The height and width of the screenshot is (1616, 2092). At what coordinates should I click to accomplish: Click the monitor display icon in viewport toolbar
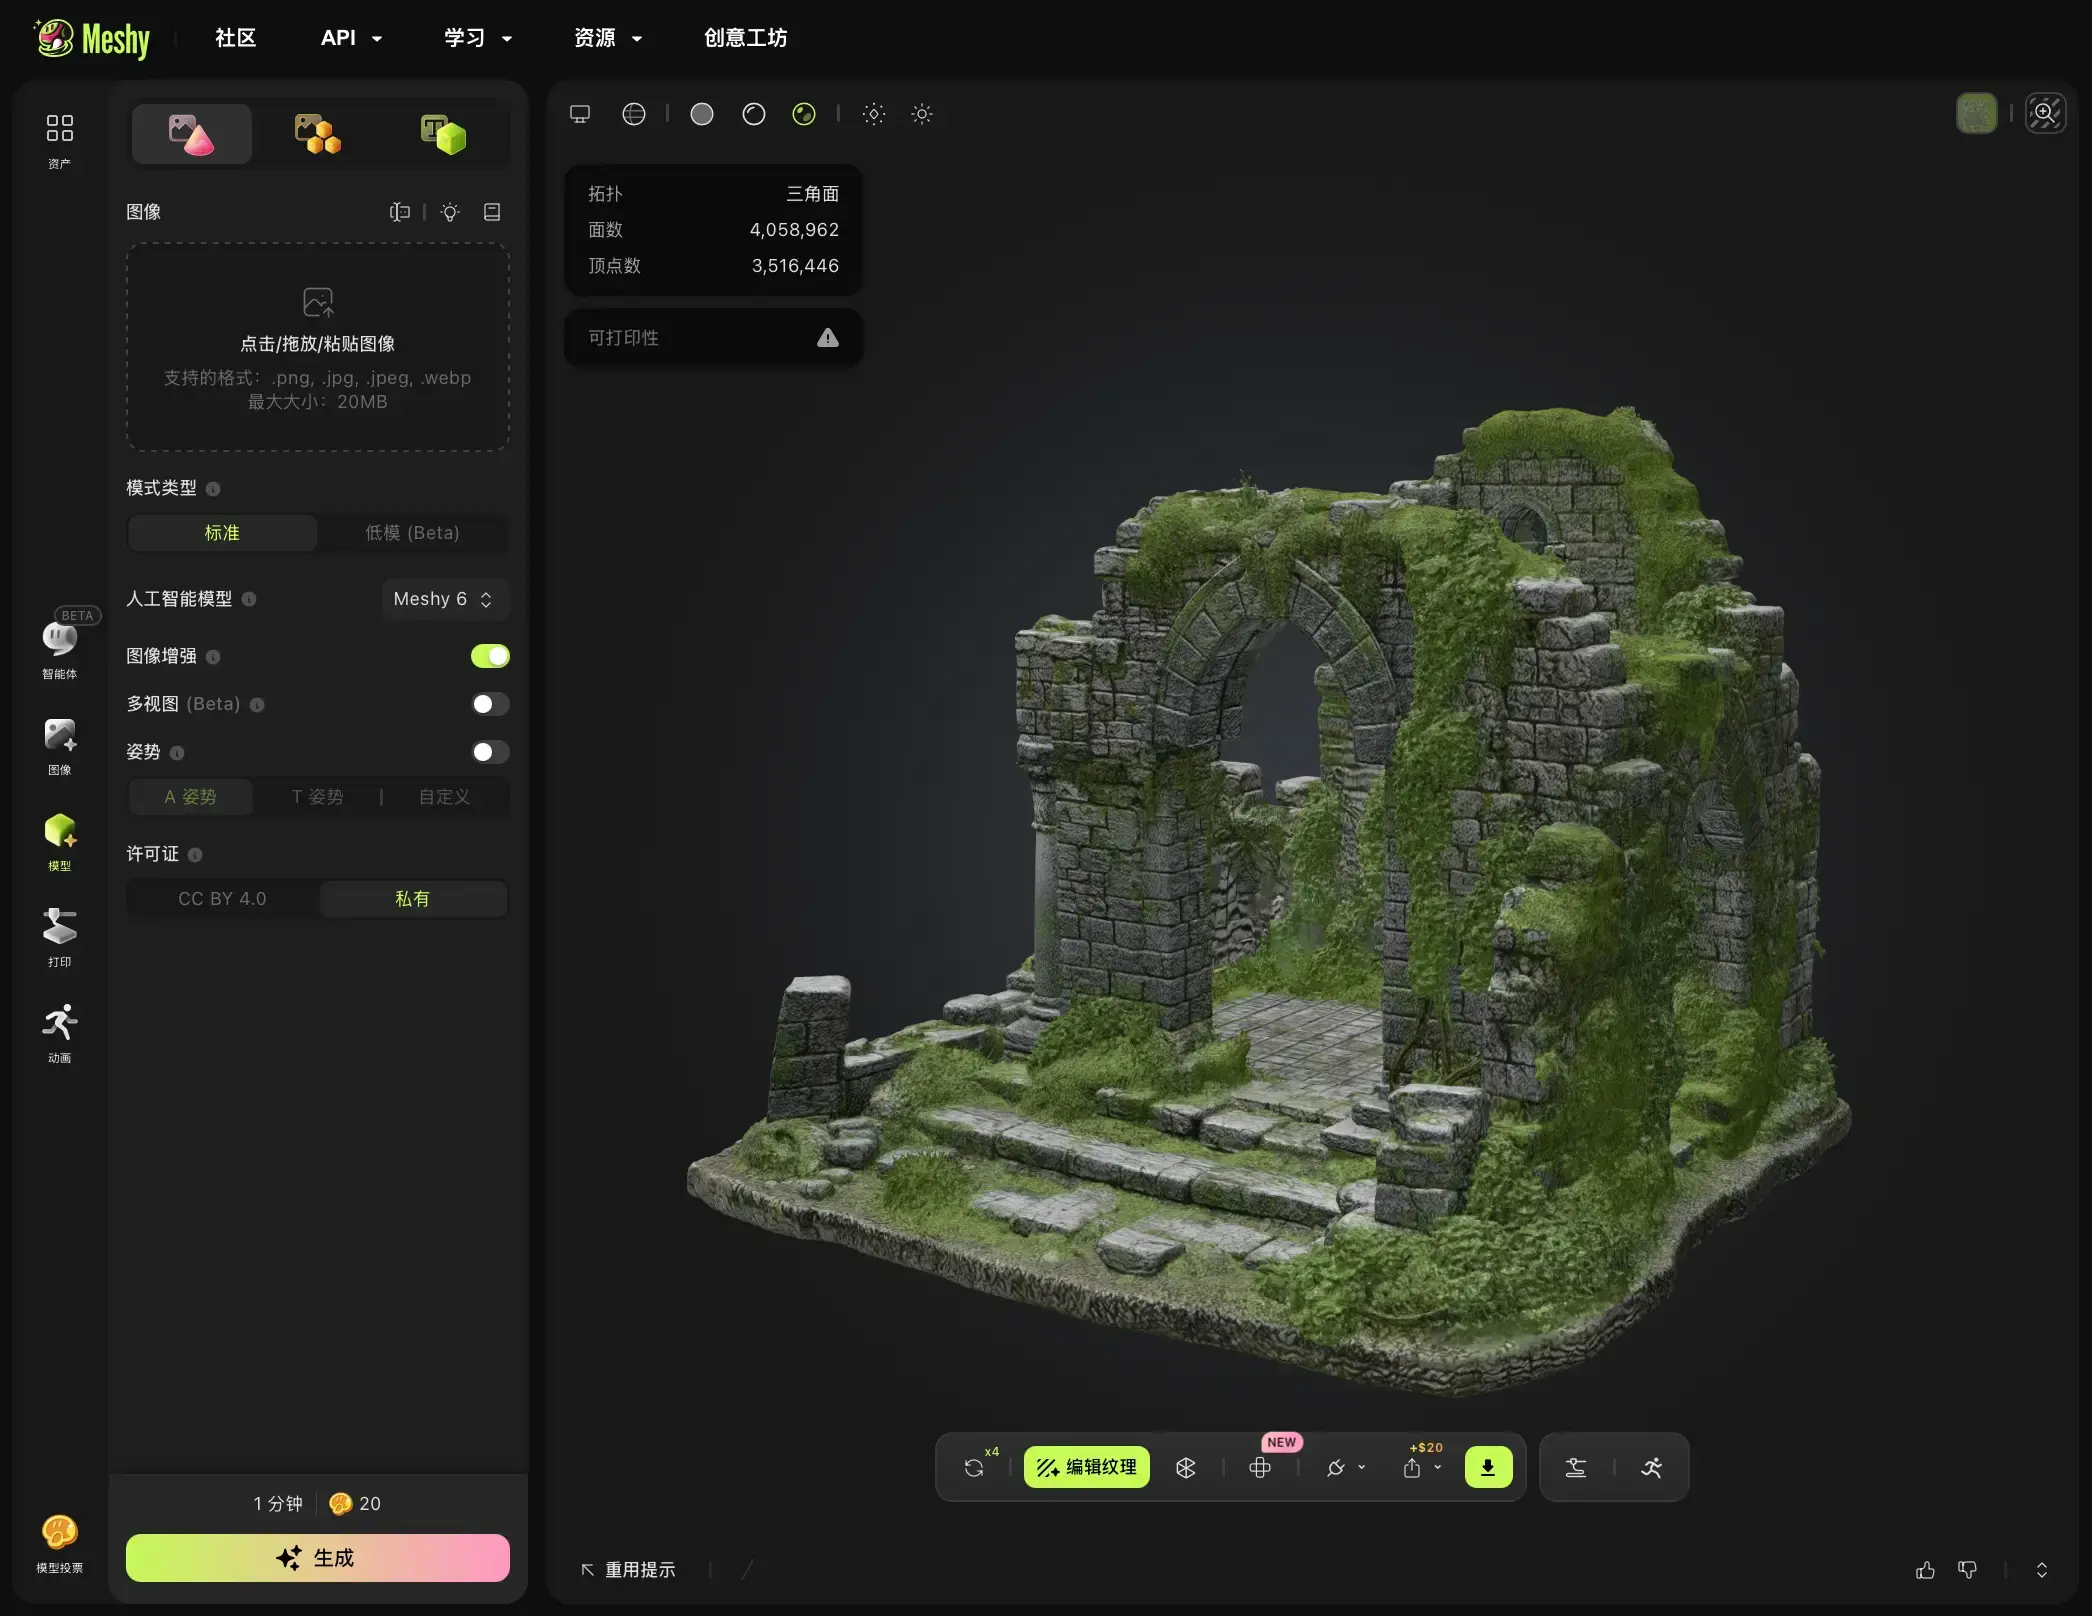point(580,114)
